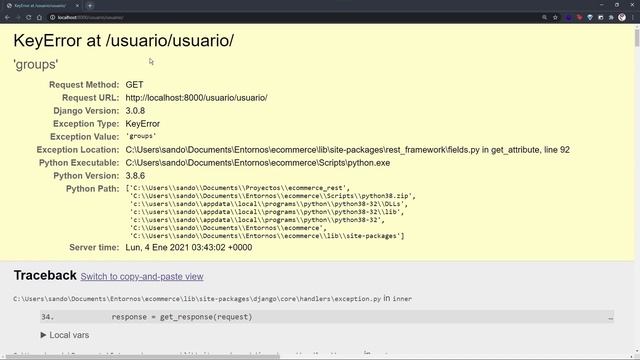
Task: Click the Exception Value 'groups' monospace text
Action: click(141, 136)
